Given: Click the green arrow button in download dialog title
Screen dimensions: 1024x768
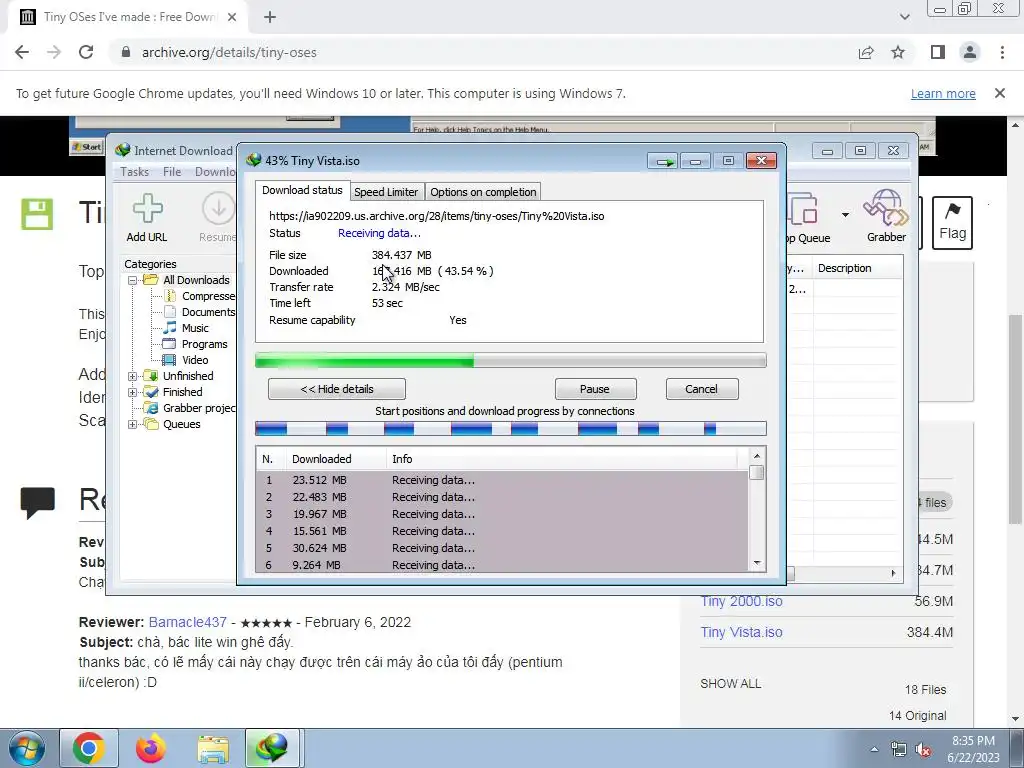Looking at the screenshot, I should (x=663, y=161).
